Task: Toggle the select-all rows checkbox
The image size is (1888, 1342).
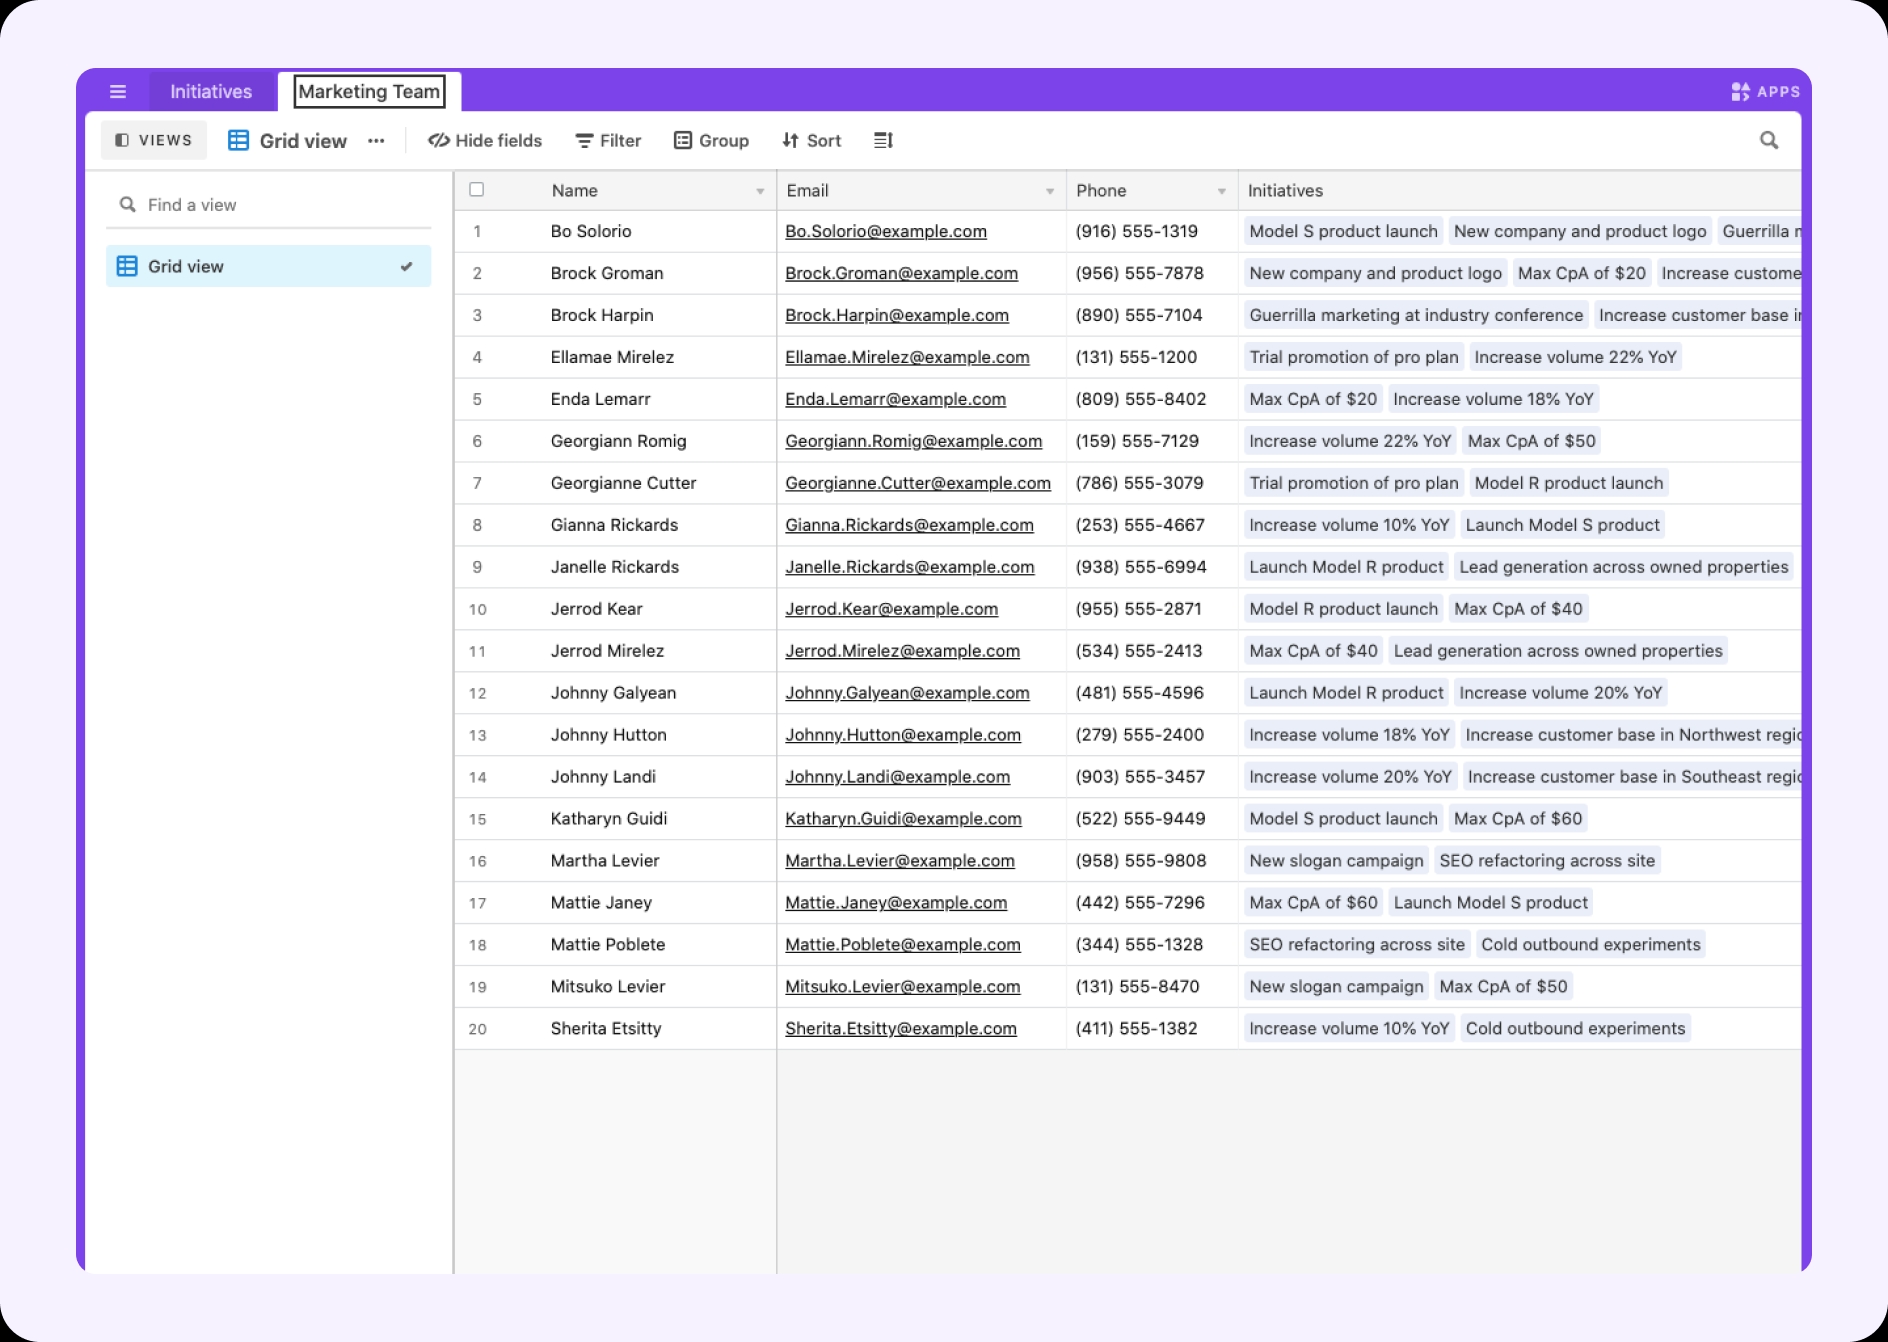Action: [477, 190]
